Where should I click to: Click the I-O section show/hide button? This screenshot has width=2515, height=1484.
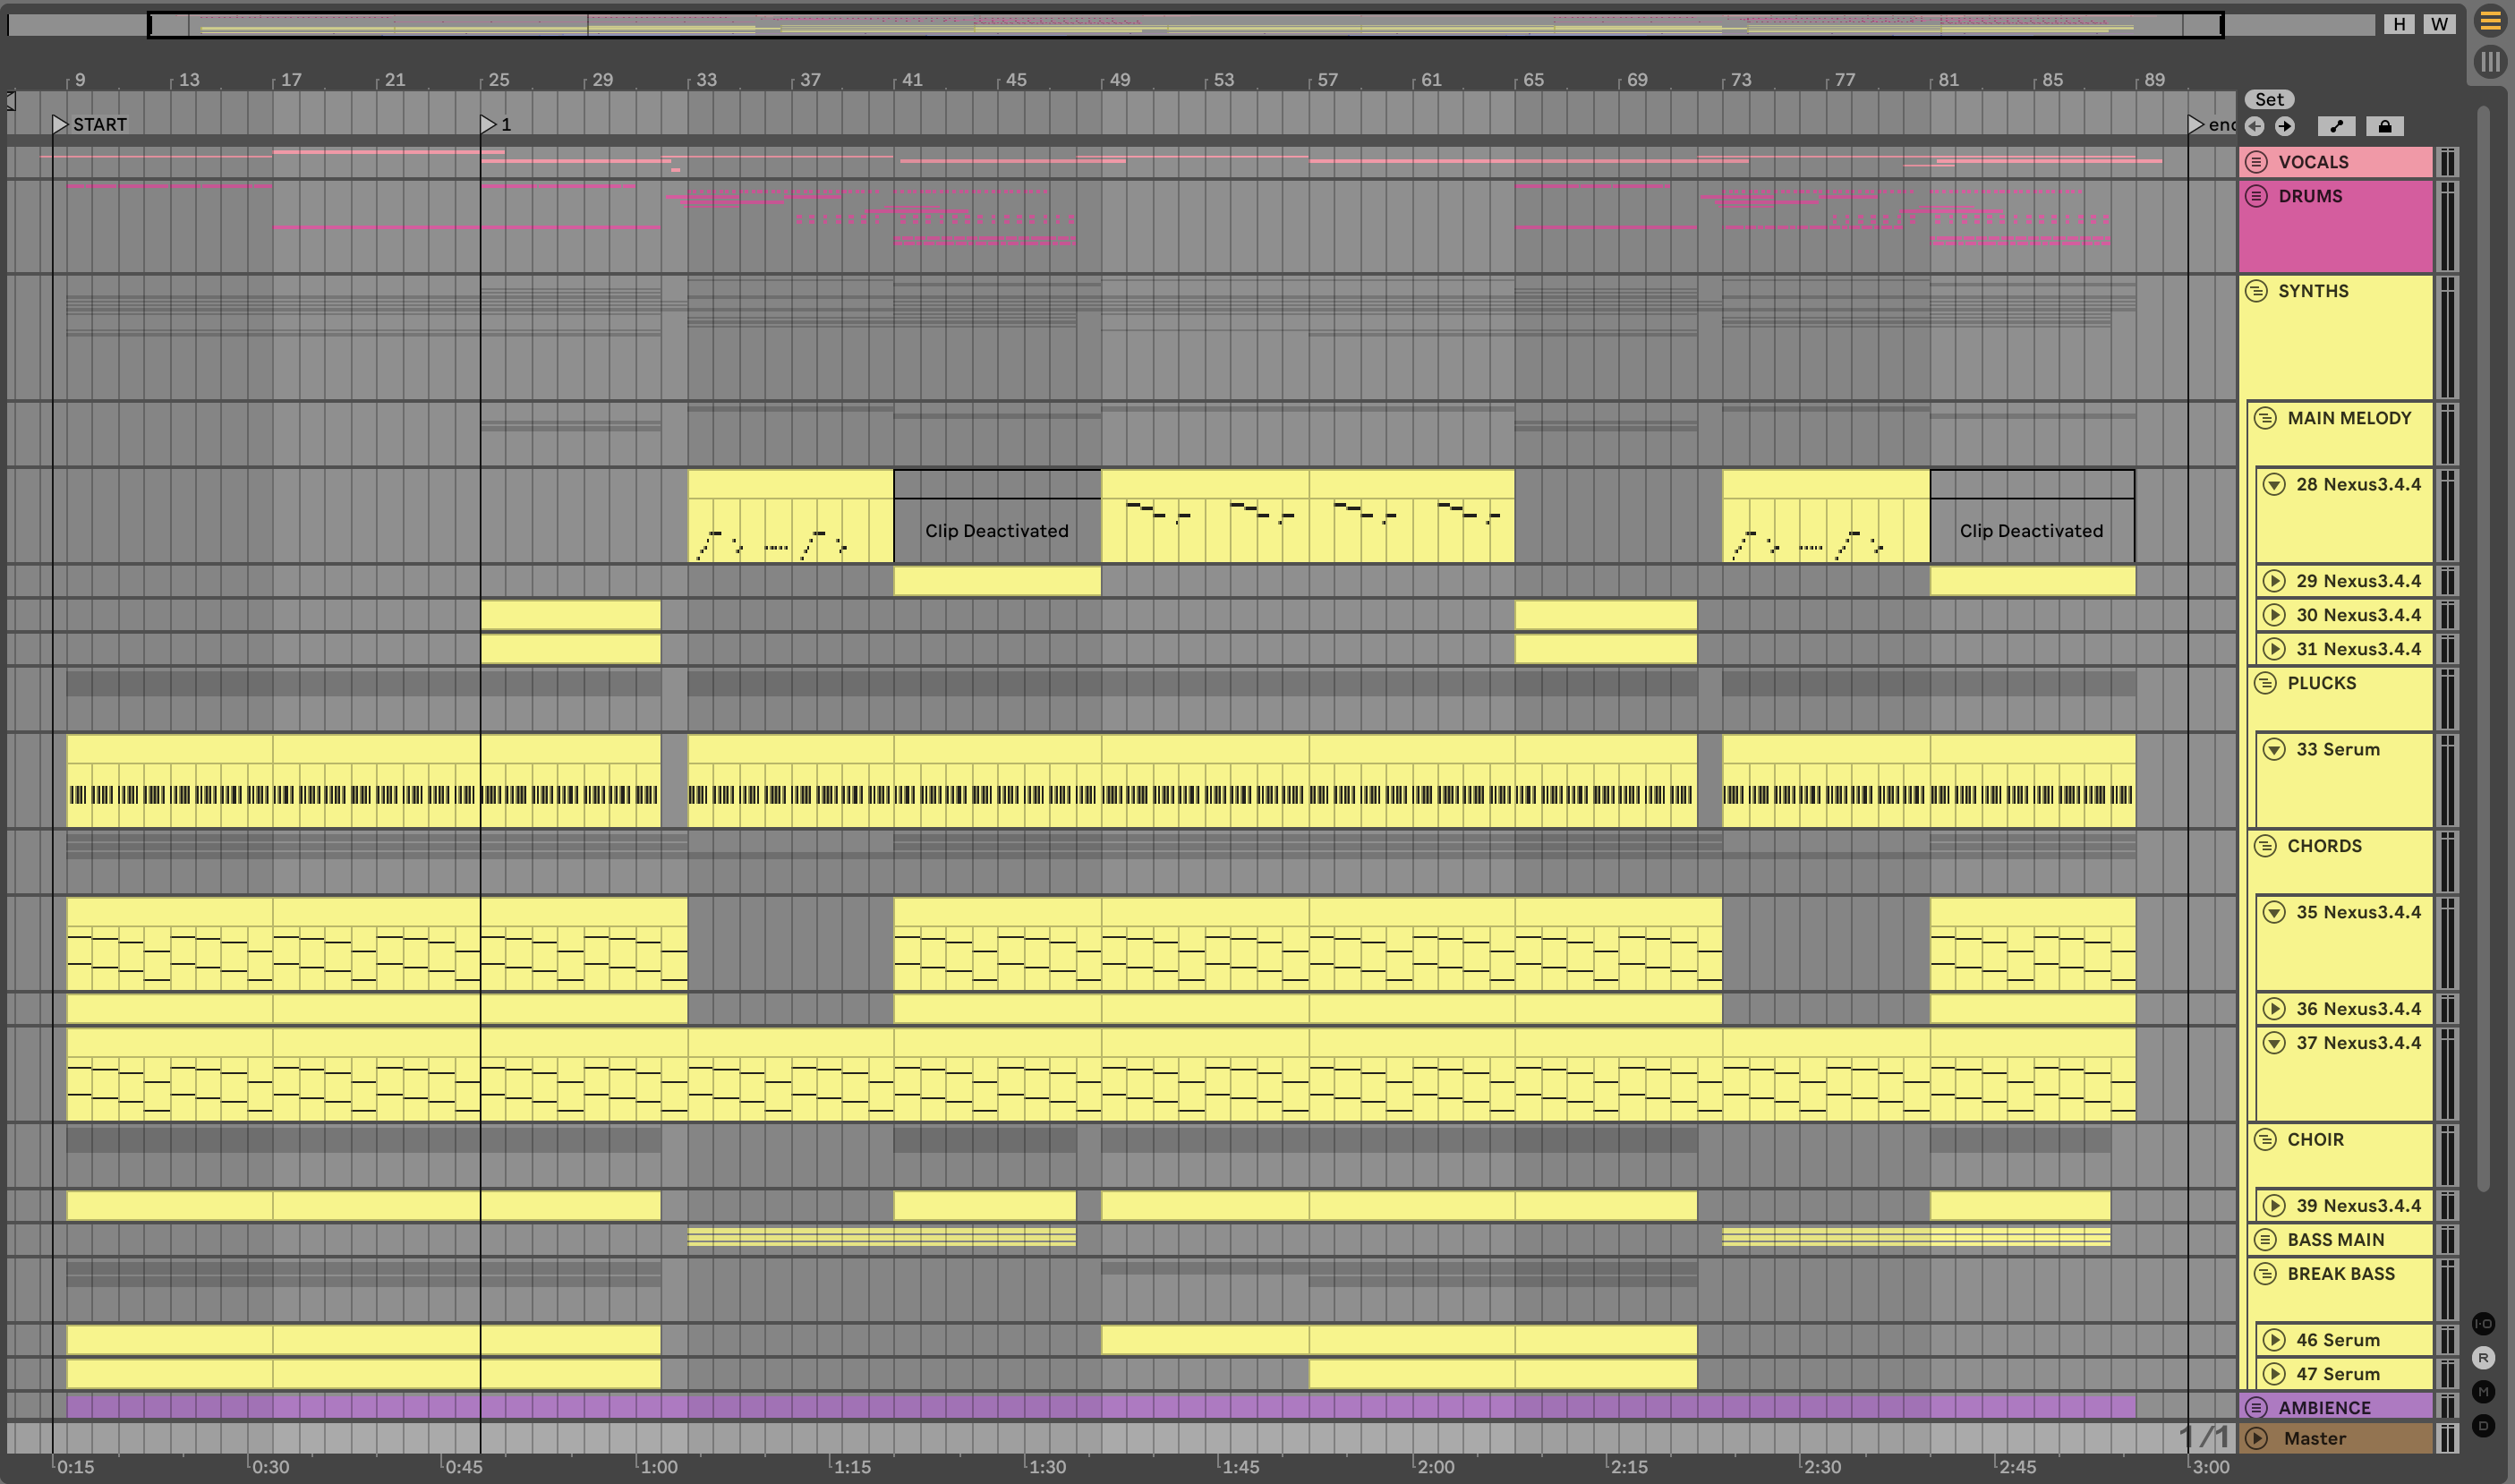[2483, 1324]
